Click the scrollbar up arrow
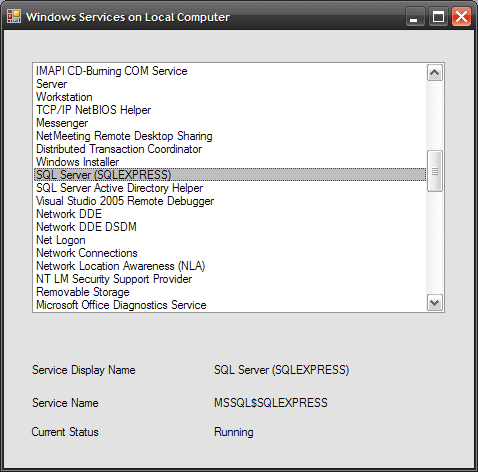The width and height of the screenshot is (478, 472). (435, 73)
